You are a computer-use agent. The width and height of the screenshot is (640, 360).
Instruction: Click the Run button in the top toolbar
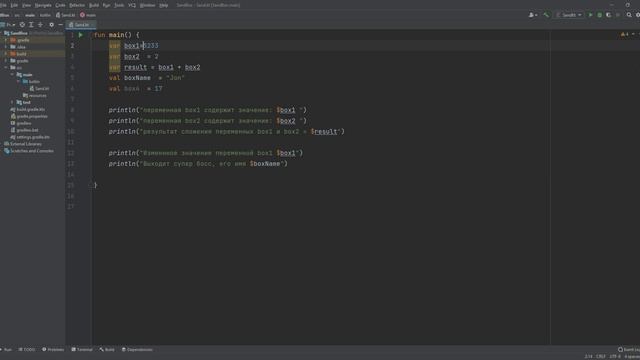coord(590,15)
